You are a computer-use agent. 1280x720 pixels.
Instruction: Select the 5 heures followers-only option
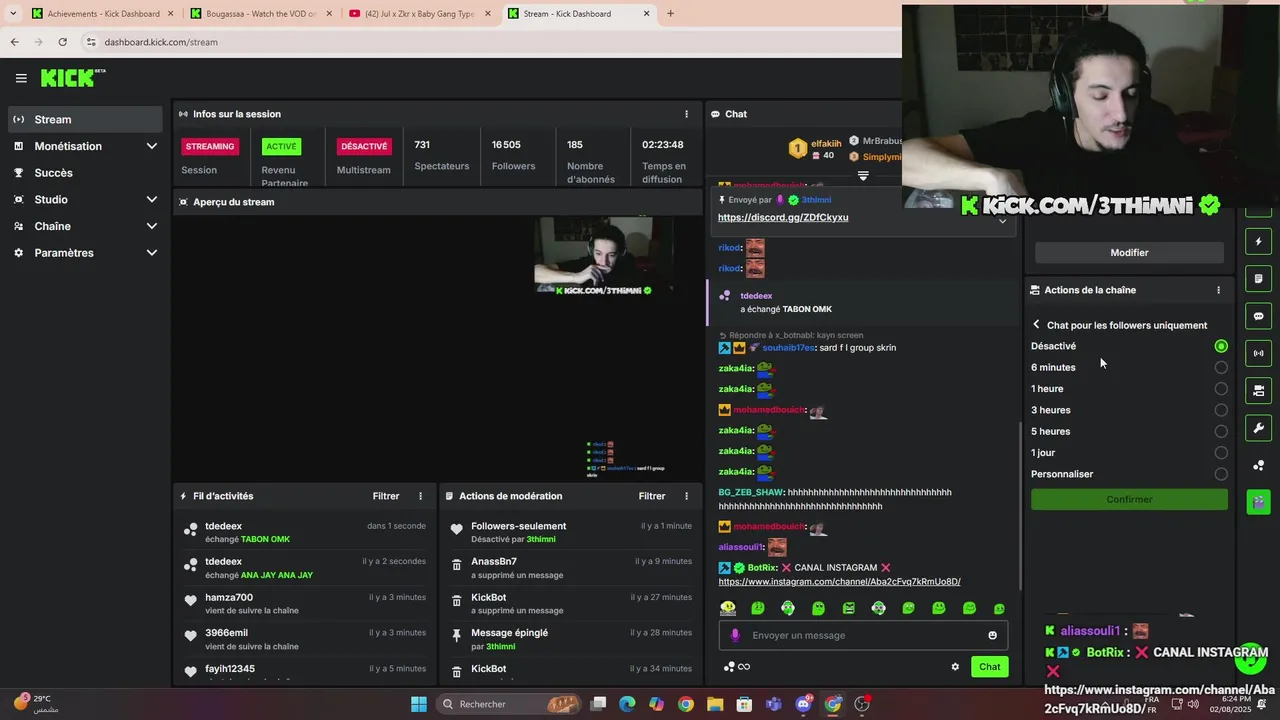click(x=1221, y=431)
